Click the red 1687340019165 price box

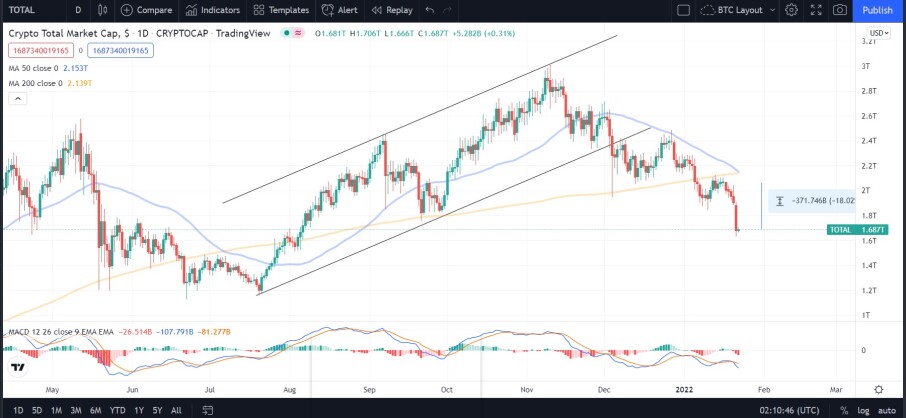[40, 50]
